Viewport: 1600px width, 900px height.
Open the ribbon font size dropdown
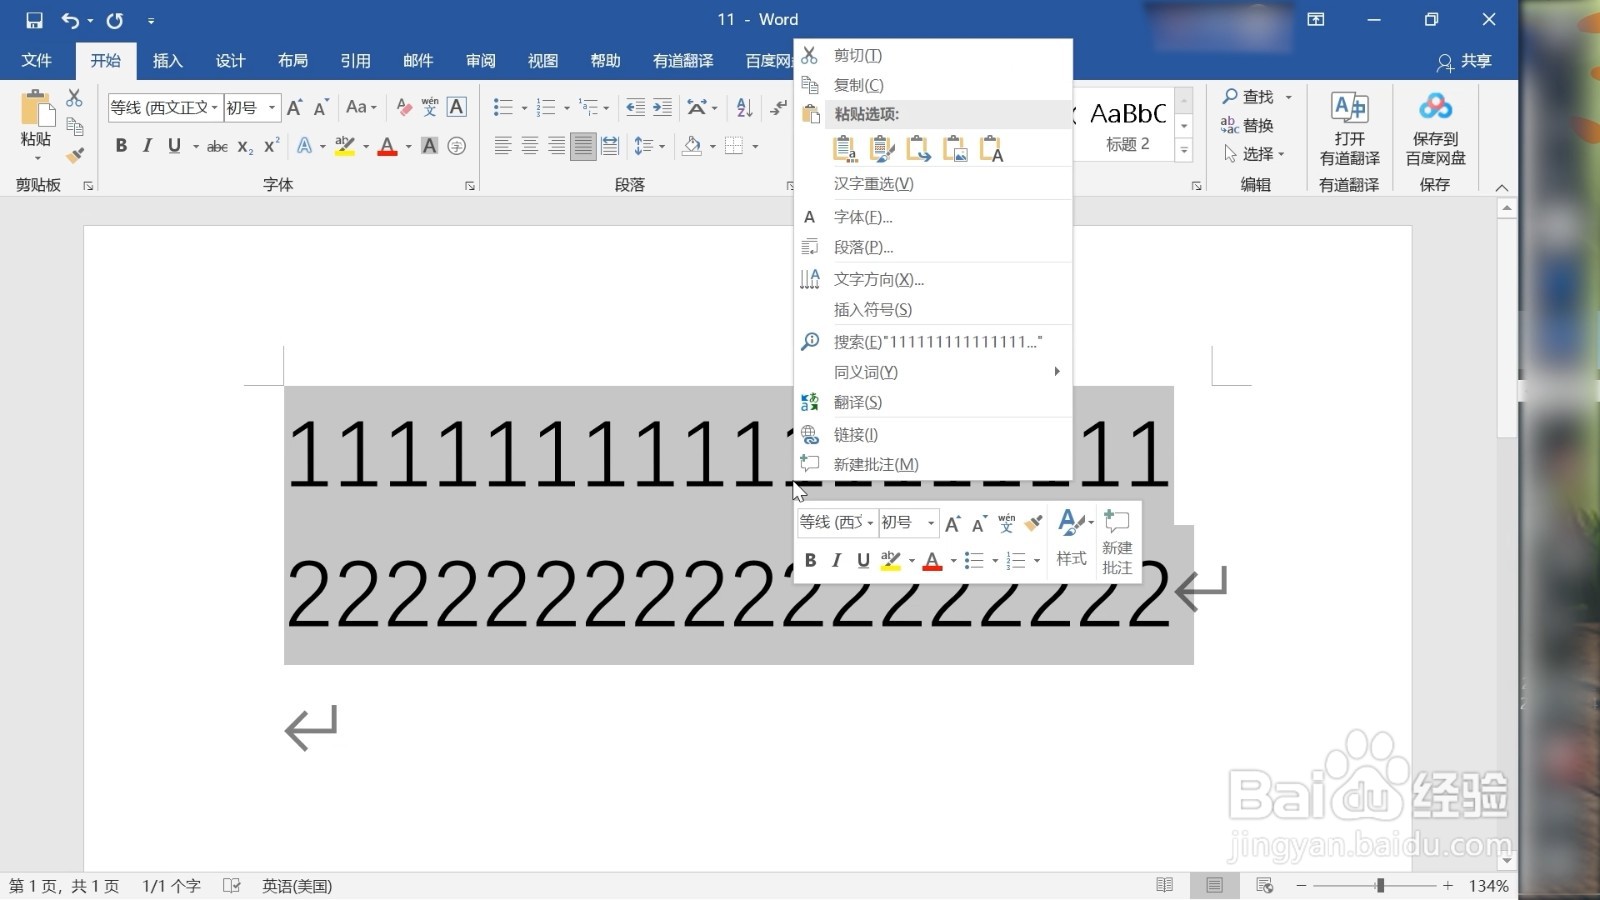pyautogui.click(x=272, y=107)
